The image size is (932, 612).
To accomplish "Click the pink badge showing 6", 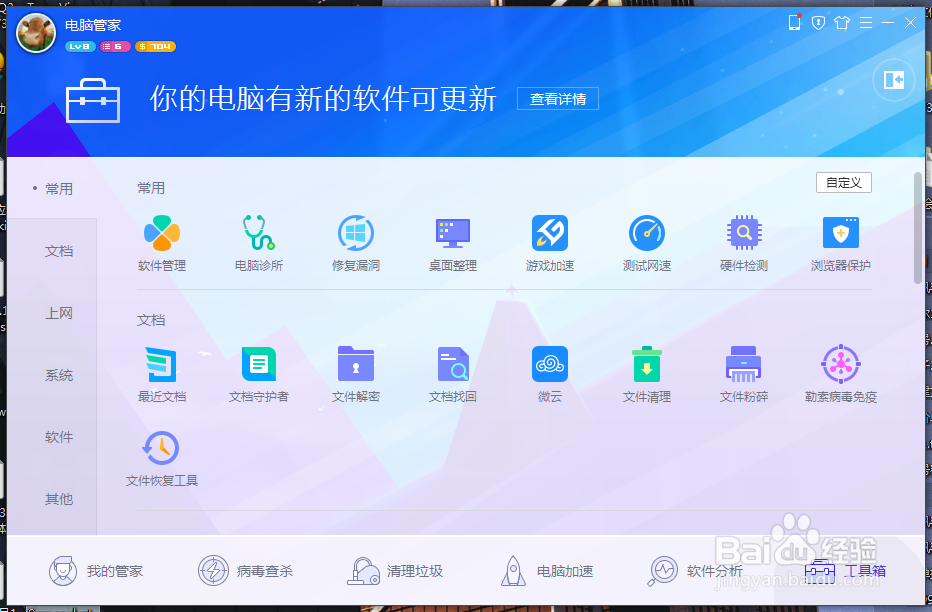I will [x=115, y=46].
